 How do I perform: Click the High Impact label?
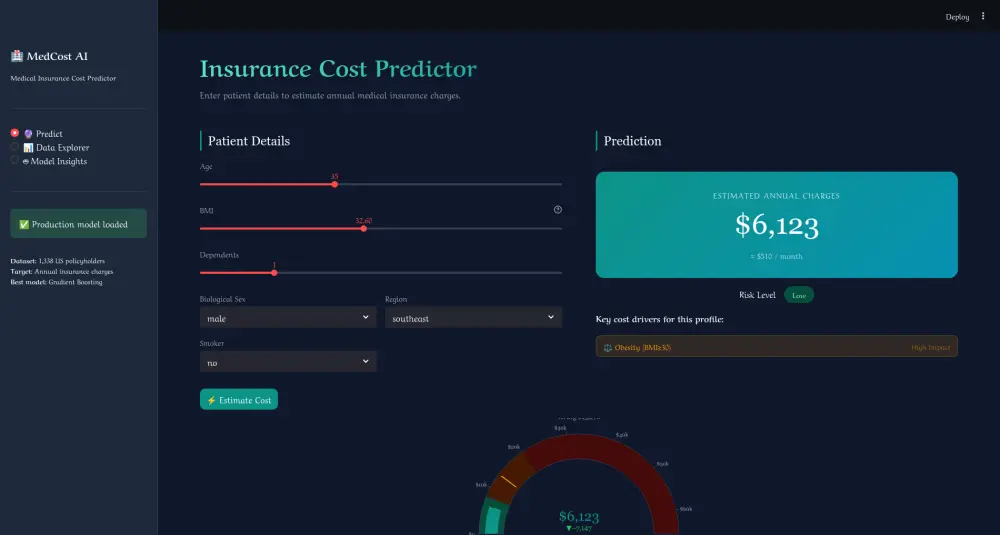(930, 348)
